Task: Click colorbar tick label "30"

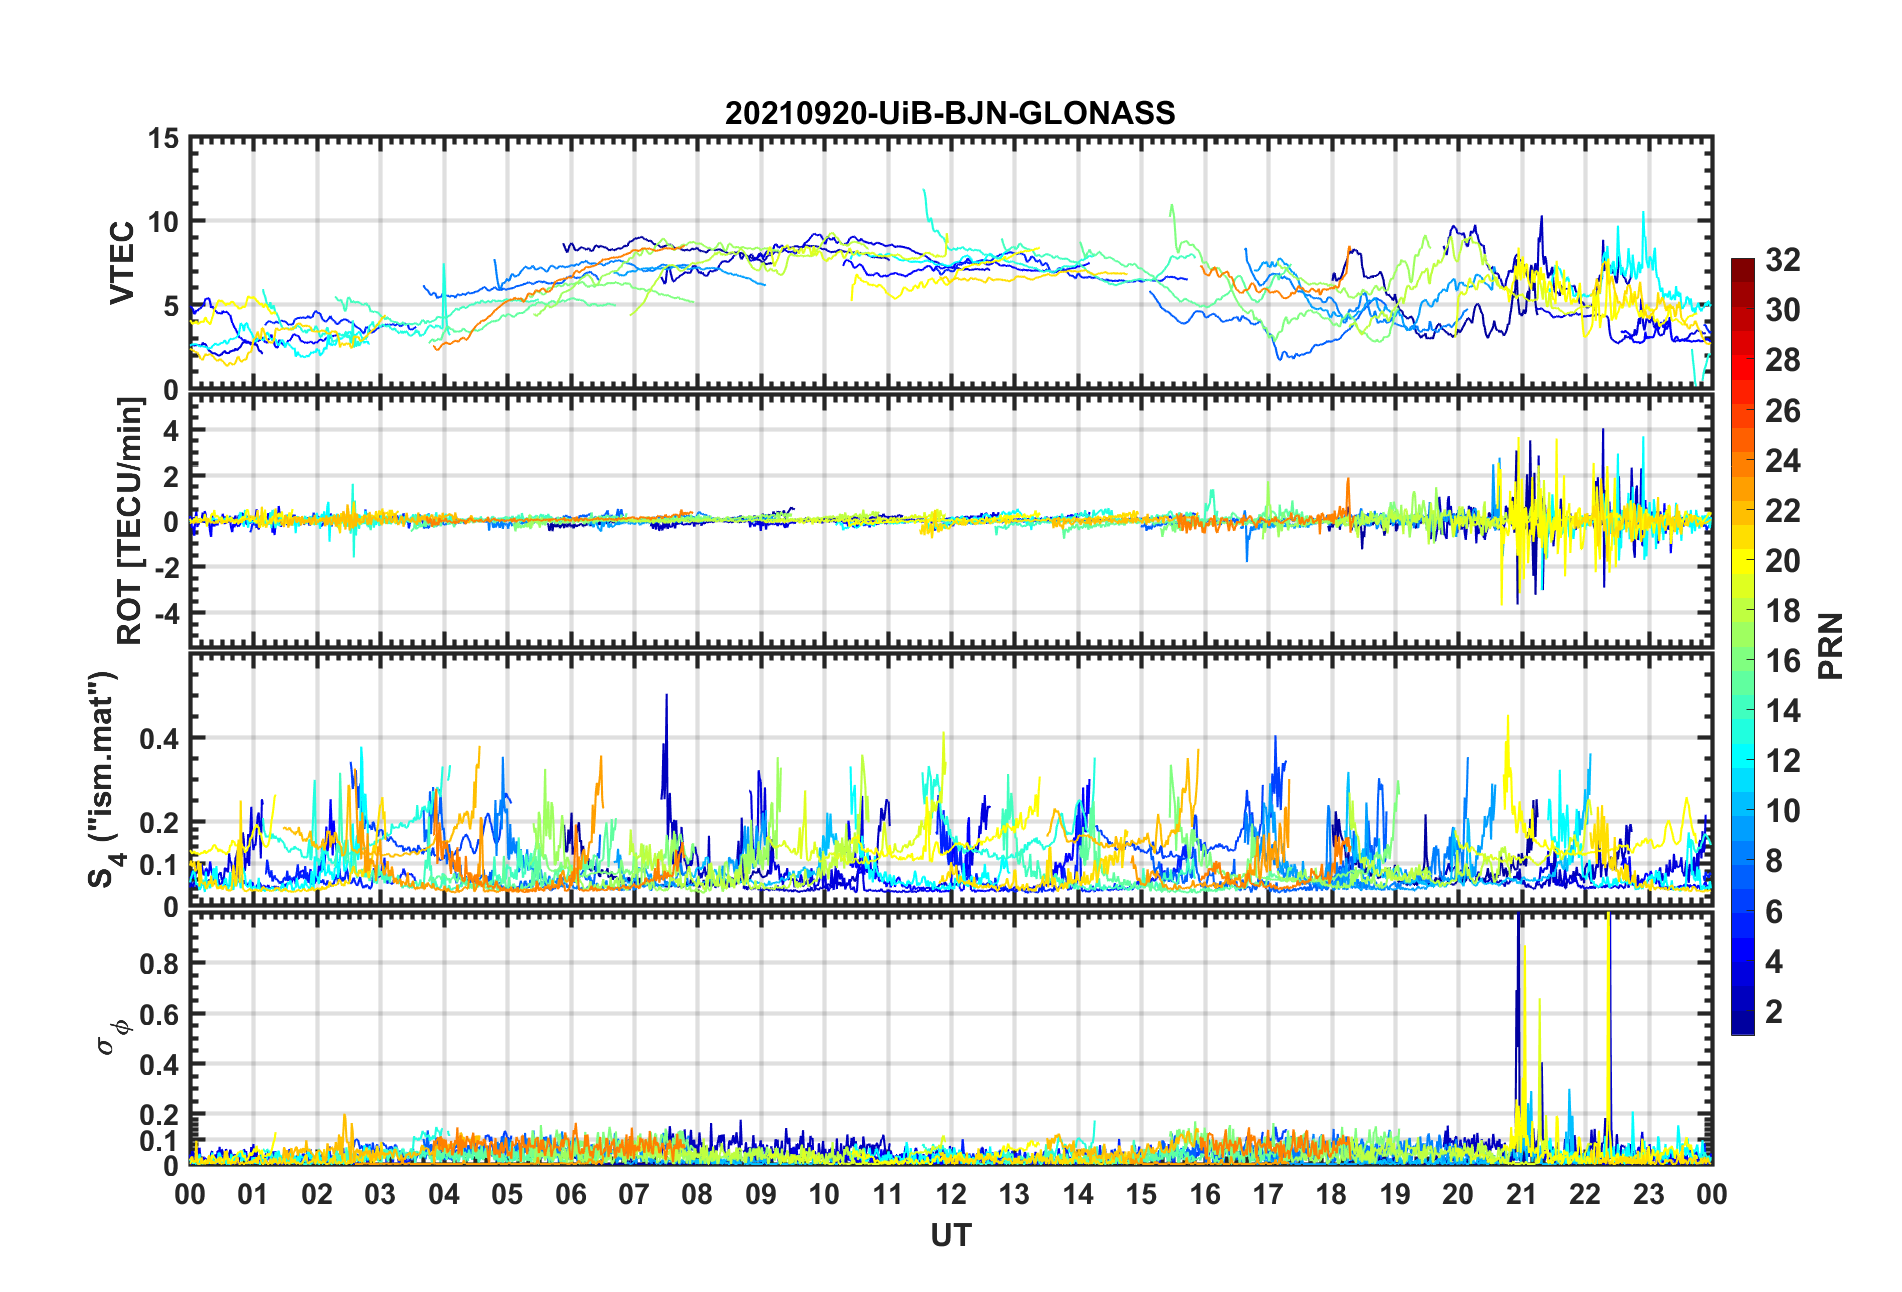Action: click(1783, 310)
